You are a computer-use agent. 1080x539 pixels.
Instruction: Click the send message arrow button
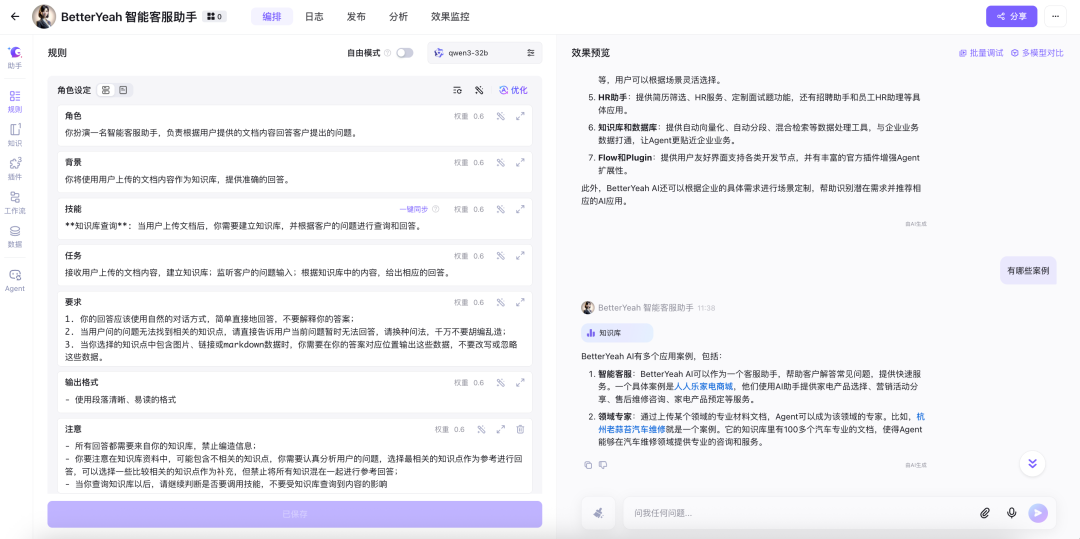click(x=1037, y=513)
